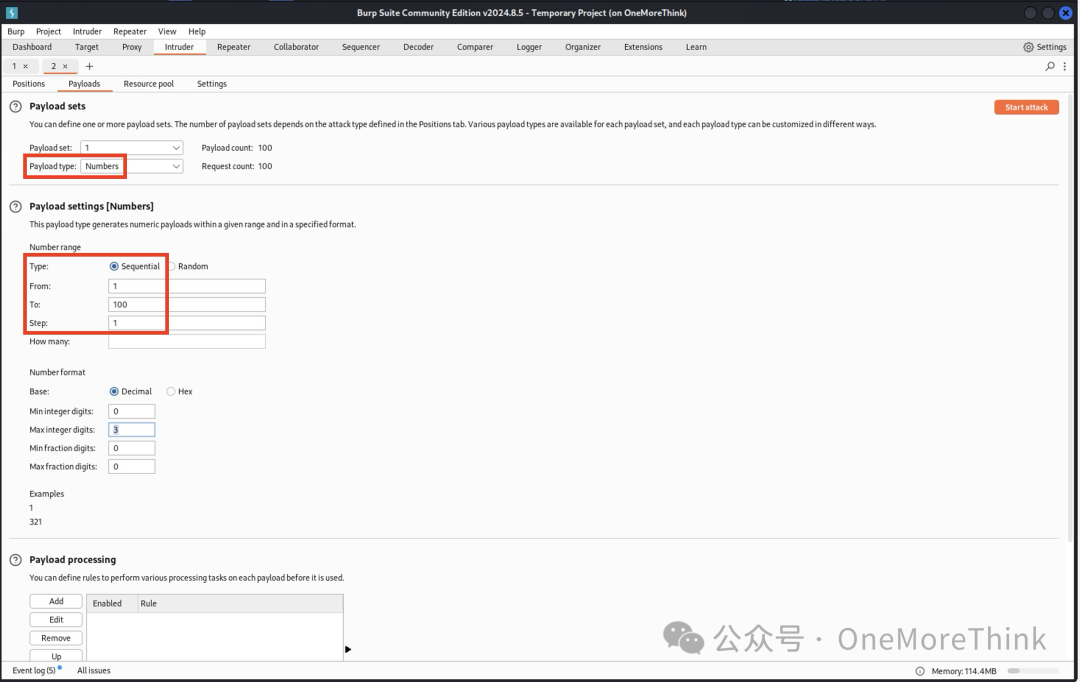
Task: Open the Payload set dropdown
Action: [132, 147]
